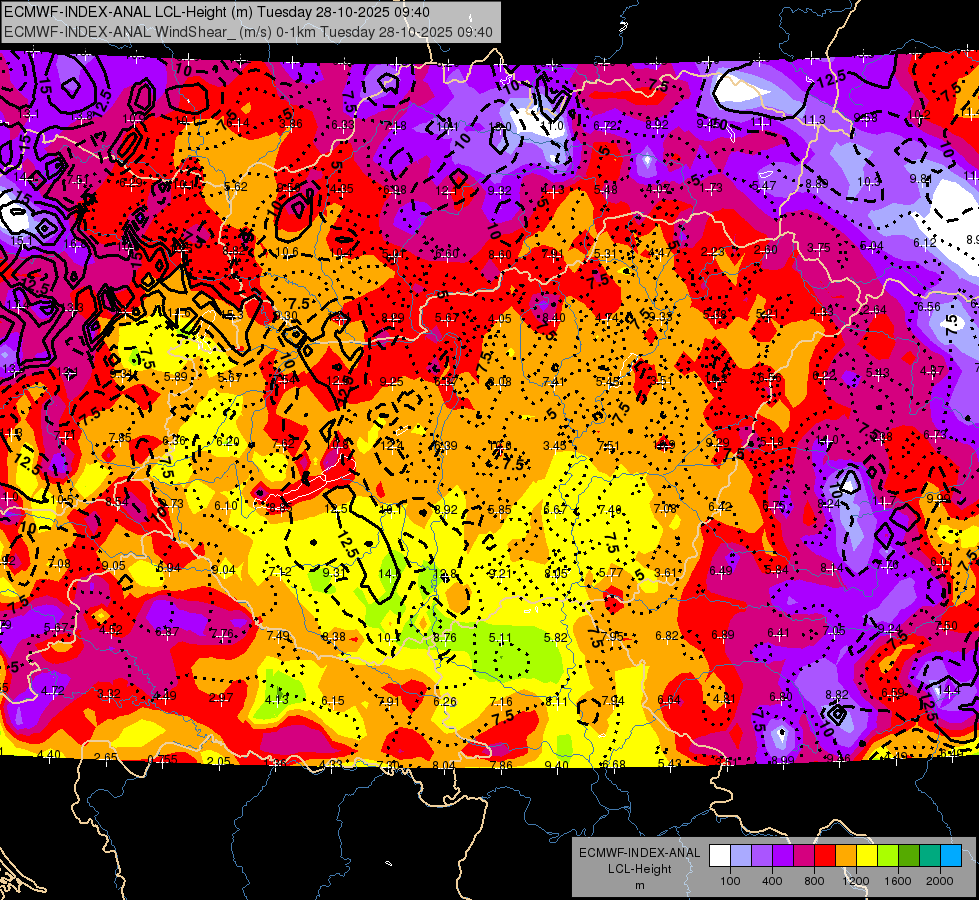
Task: Click the WindShear 0-1km title line
Action: (x=248, y=32)
